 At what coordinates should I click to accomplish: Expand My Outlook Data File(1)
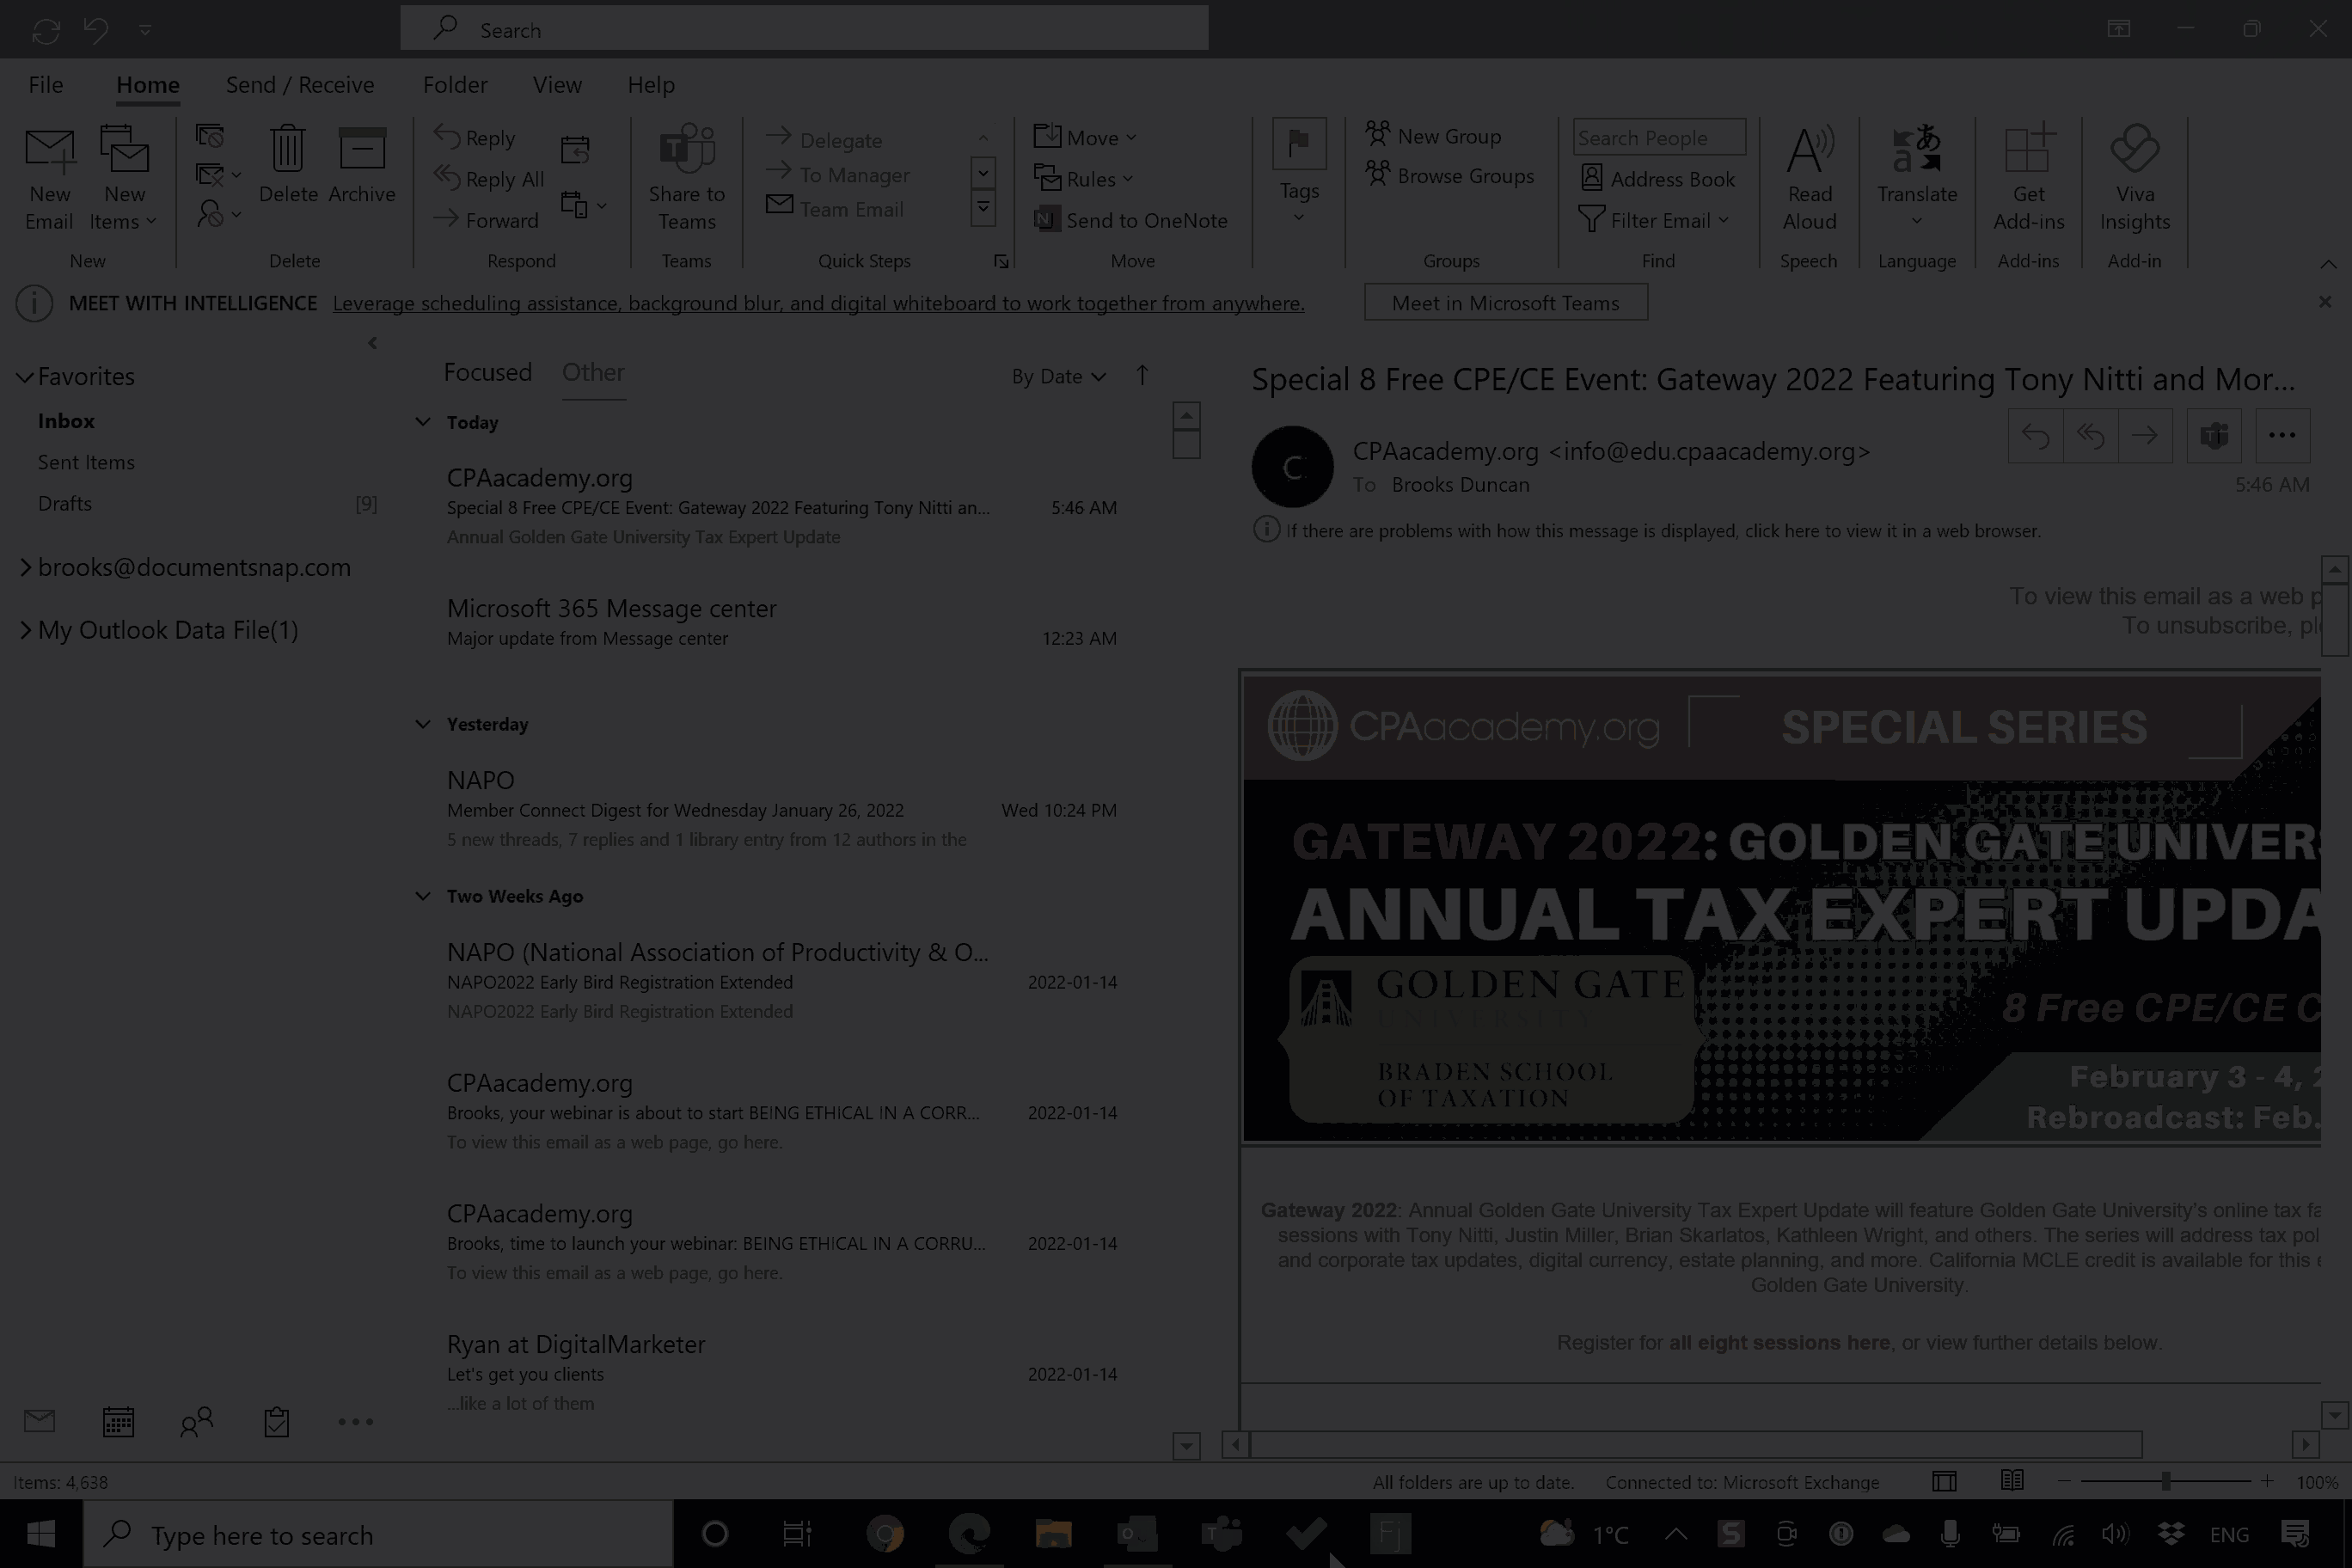click(x=25, y=630)
